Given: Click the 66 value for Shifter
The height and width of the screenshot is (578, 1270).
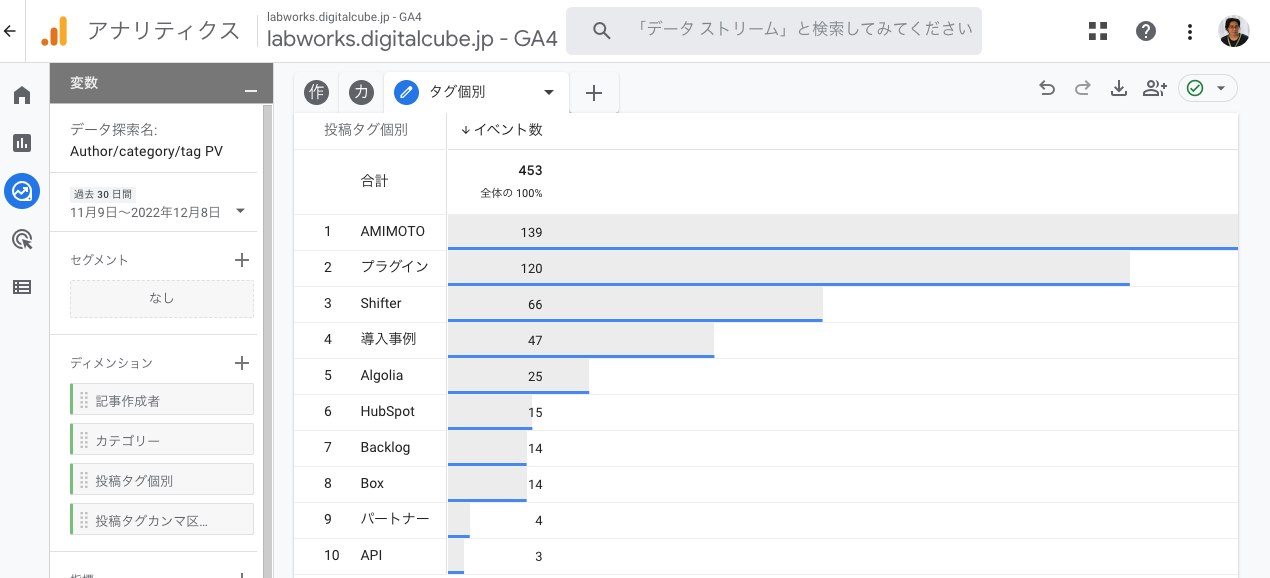Looking at the screenshot, I should 535,304.
